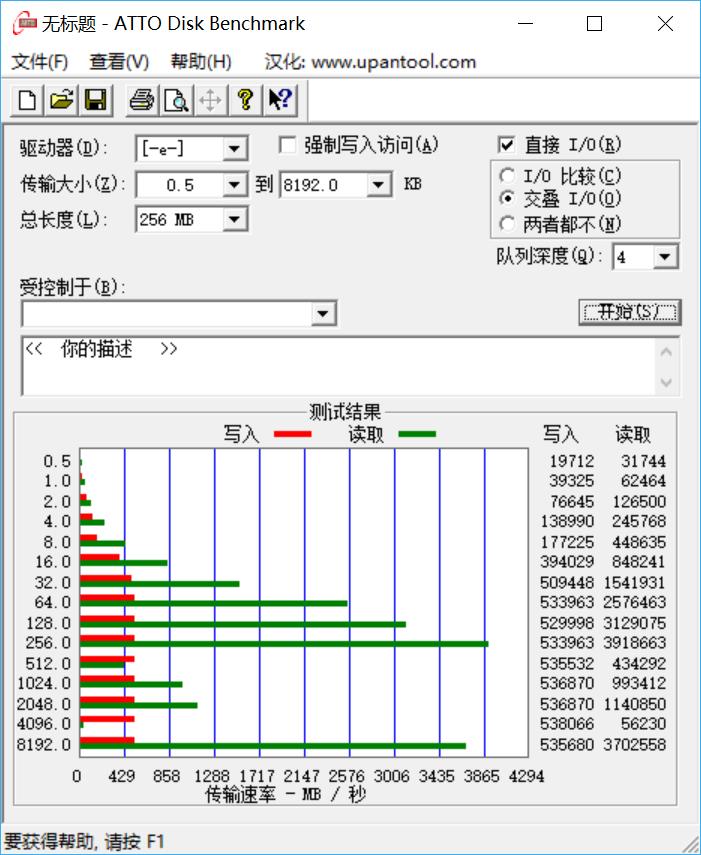This screenshot has height=855, width=701.
Task: Uncheck the 直接 I/O(R) checkbox
Action: pyautogui.click(x=506, y=145)
